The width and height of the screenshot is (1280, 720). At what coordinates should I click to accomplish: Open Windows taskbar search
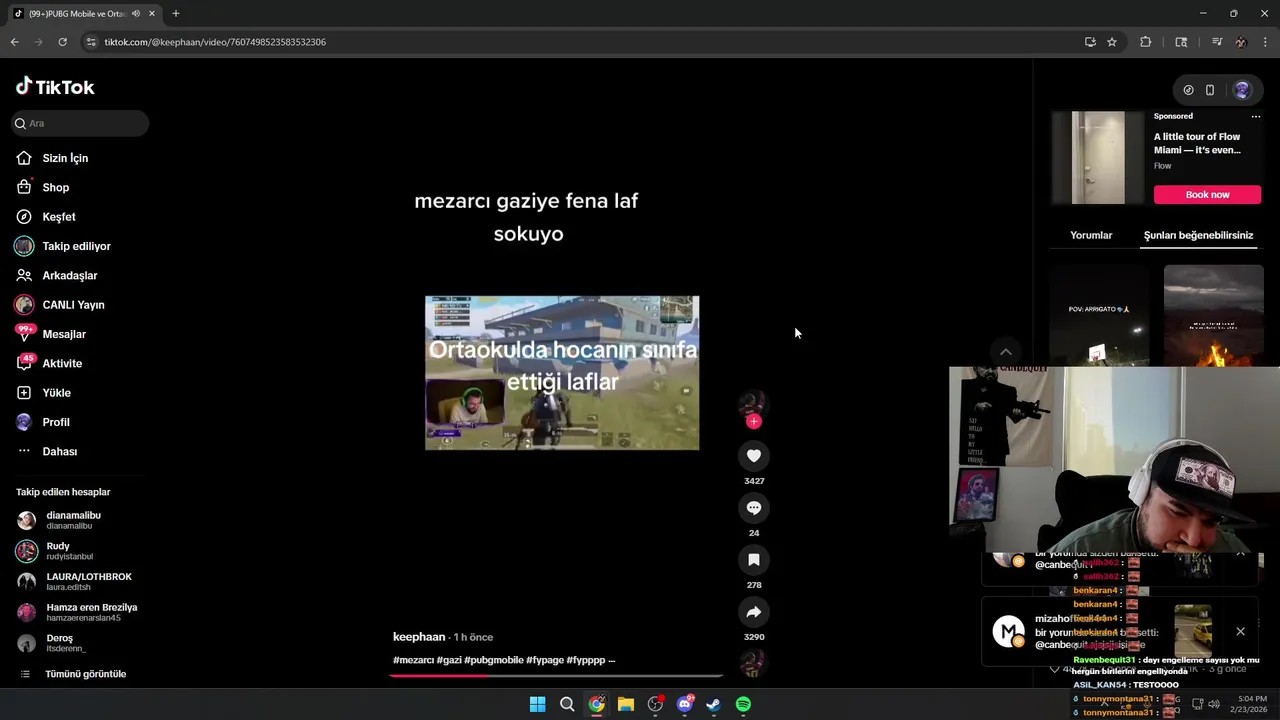click(567, 704)
